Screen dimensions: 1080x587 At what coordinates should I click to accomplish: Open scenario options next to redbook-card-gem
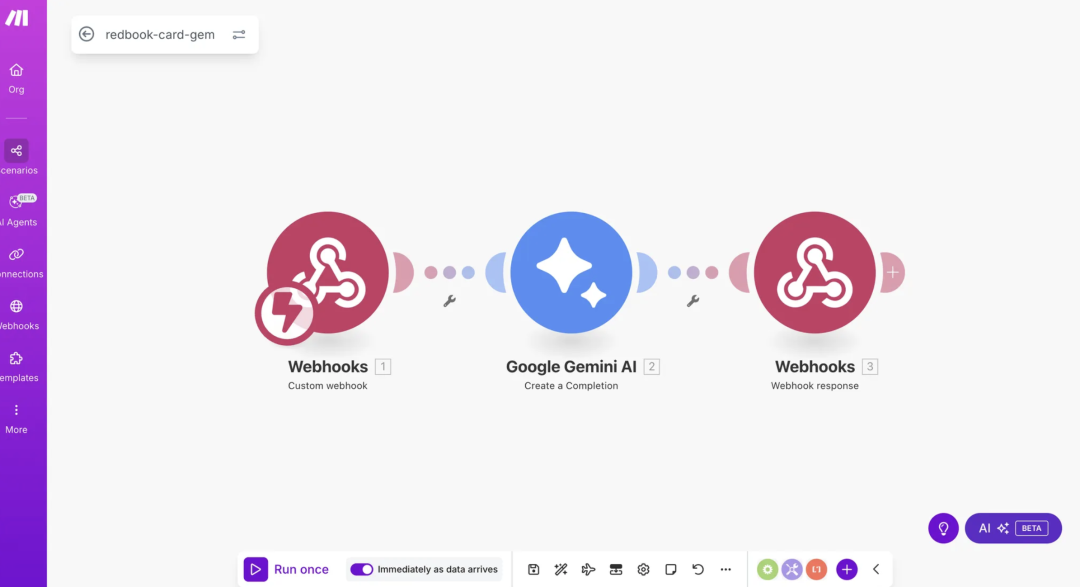pos(239,34)
